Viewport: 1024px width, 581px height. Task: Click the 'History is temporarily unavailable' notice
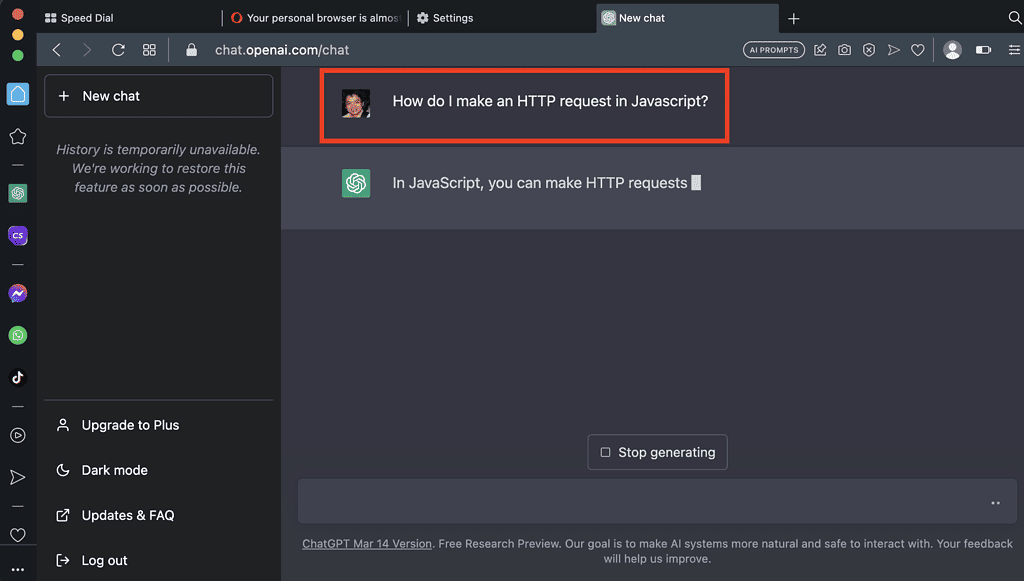point(158,168)
